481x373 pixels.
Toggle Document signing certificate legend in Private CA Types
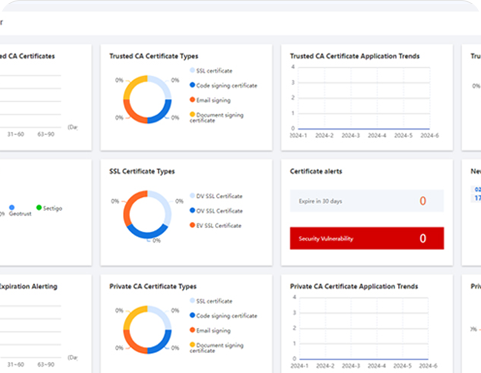click(217, 348)
